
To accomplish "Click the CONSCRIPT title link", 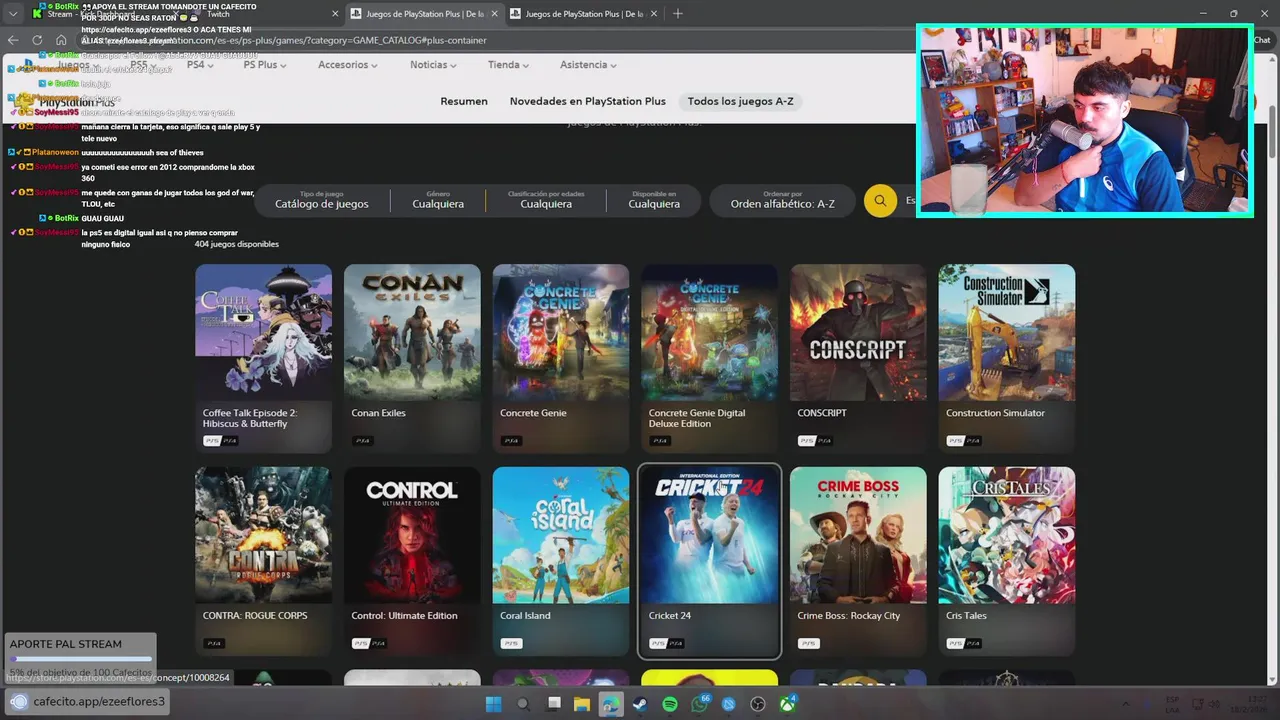I will point(822,413).
